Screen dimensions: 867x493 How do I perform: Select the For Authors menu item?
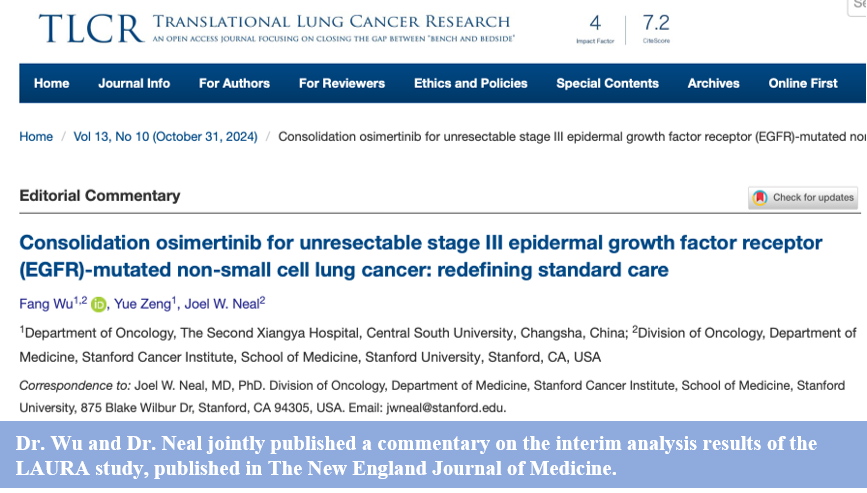click(x=234, y=84)
